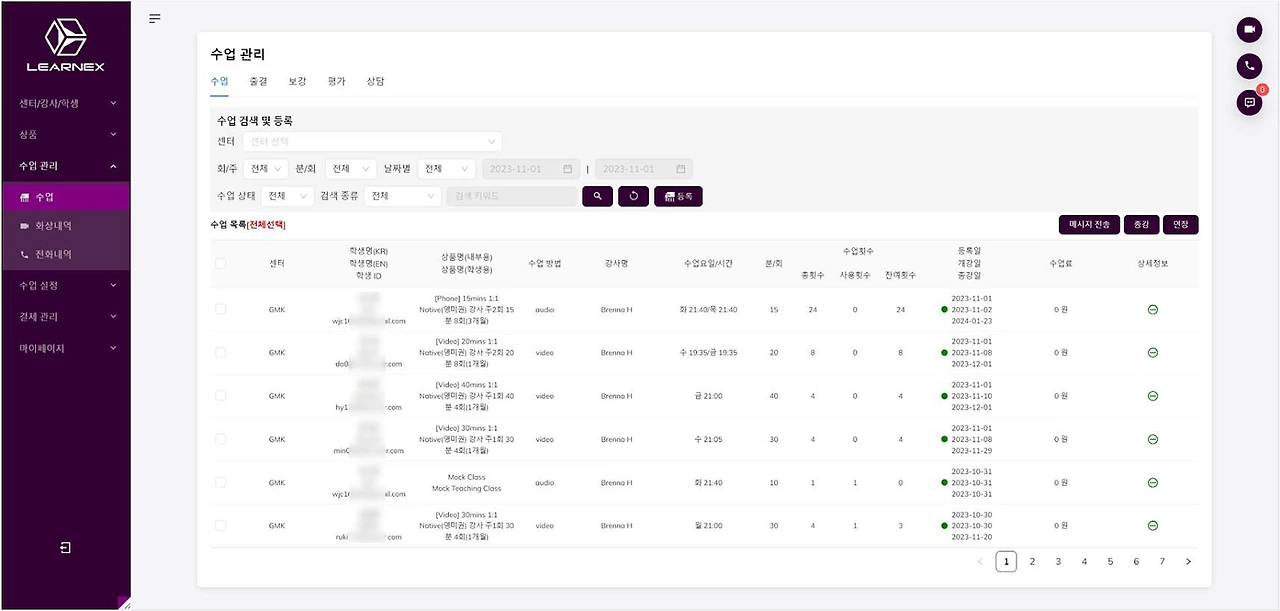Focus the 검색 키워드 input field
Screen dimensions: 1280x611
click(512, 196)
